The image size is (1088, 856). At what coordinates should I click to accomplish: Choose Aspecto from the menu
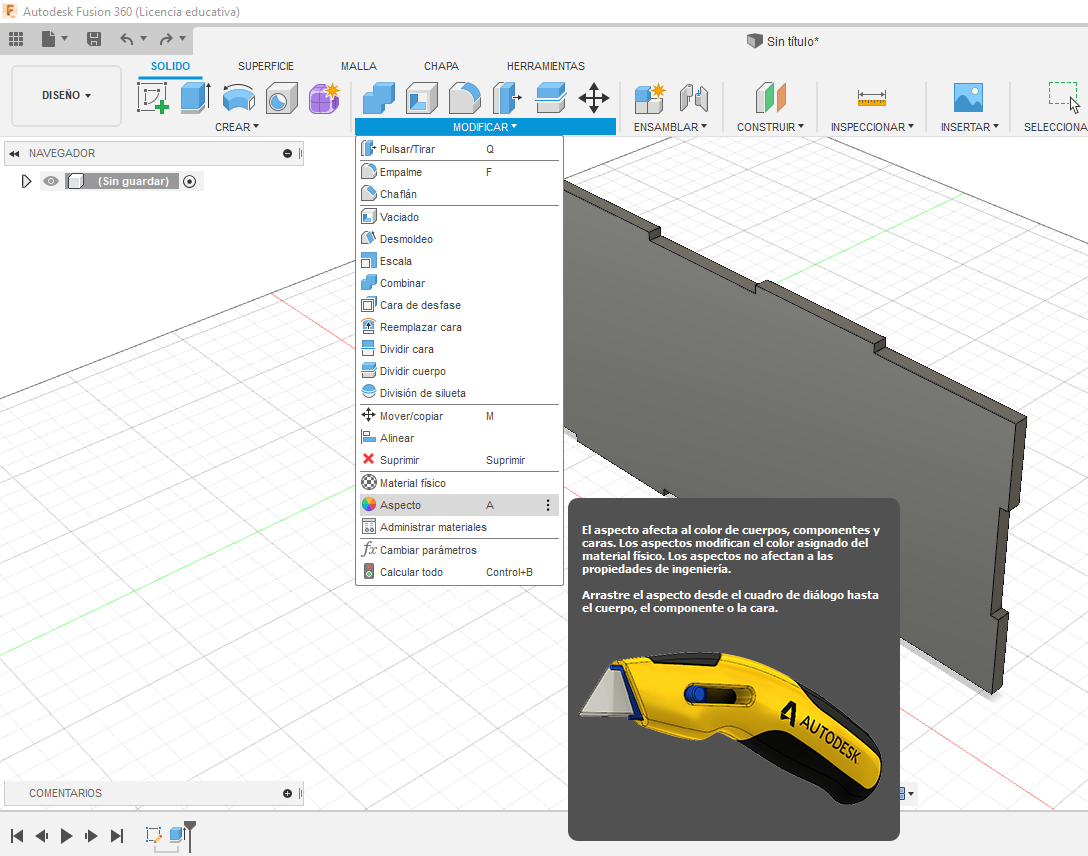pos(459,505)
